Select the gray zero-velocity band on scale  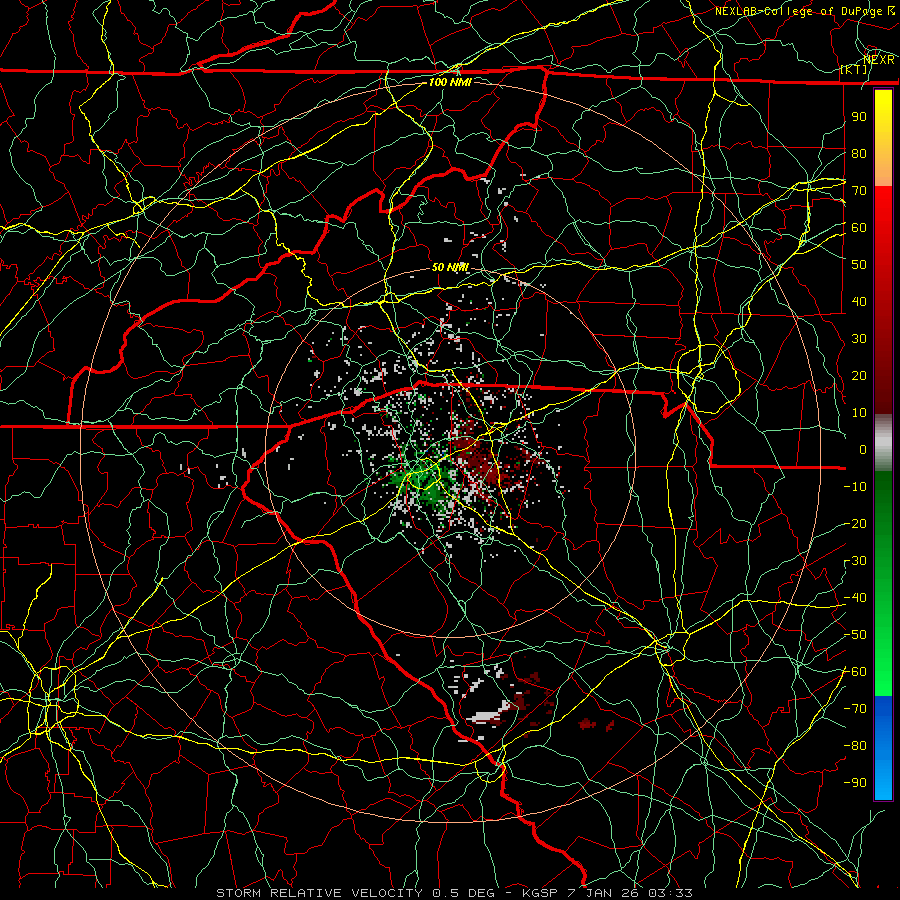(883, 443)
